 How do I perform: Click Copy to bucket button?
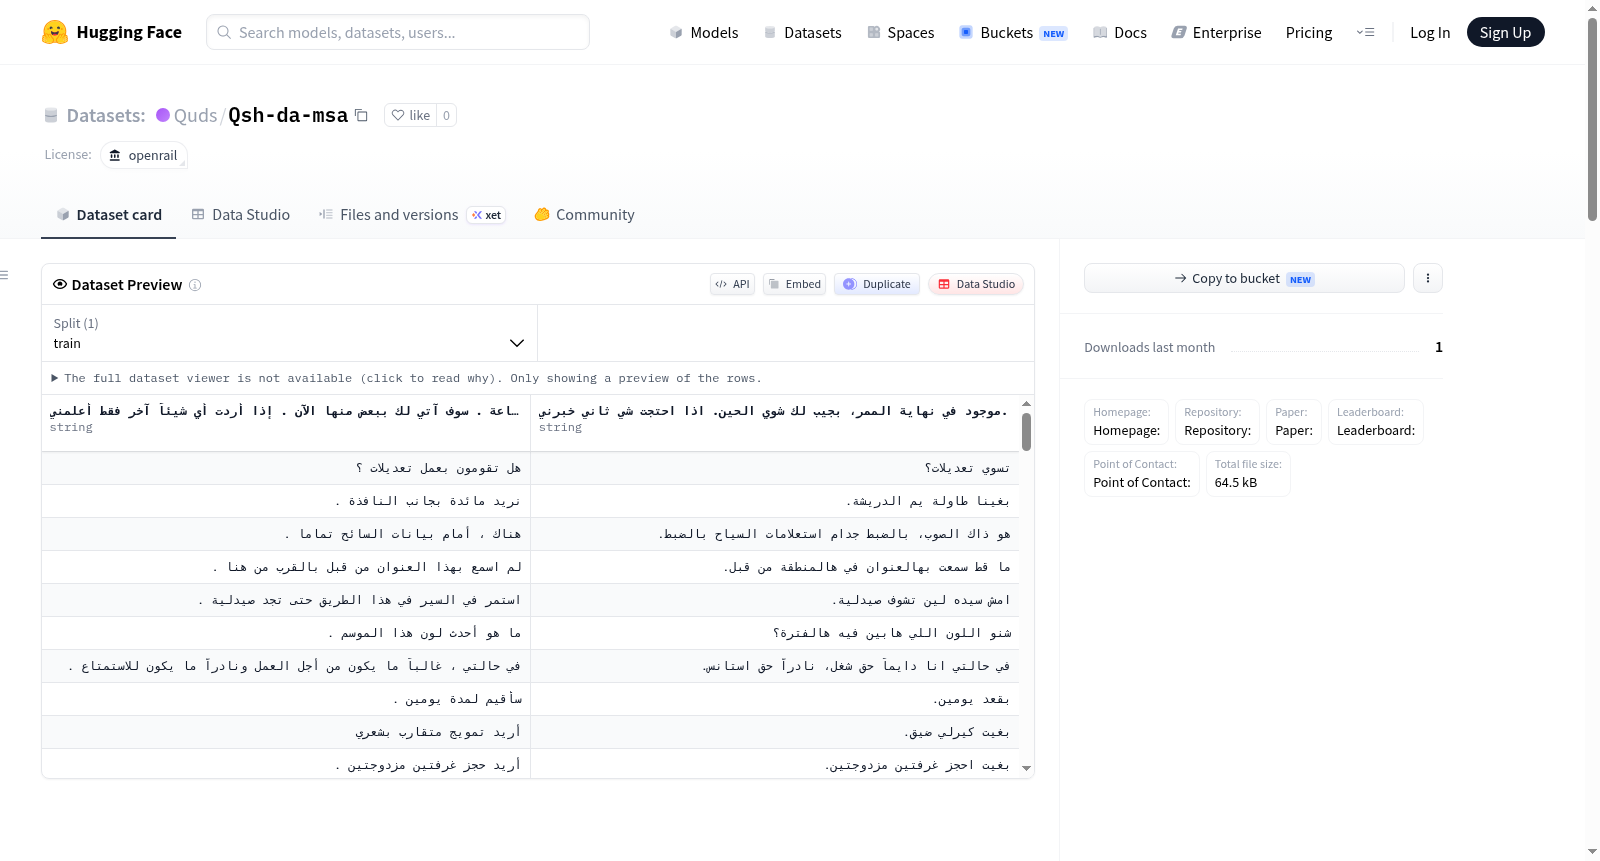coord(1244,278)
